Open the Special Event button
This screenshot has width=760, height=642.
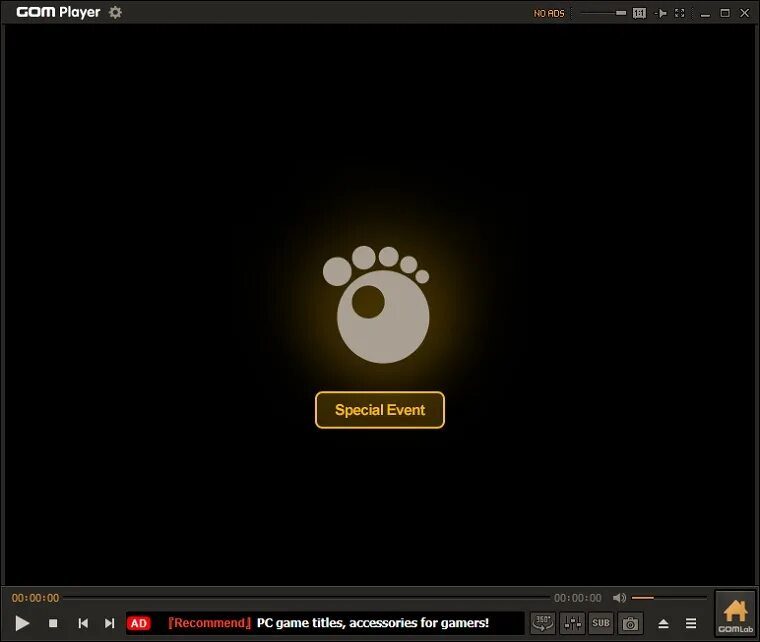[380, 410]
